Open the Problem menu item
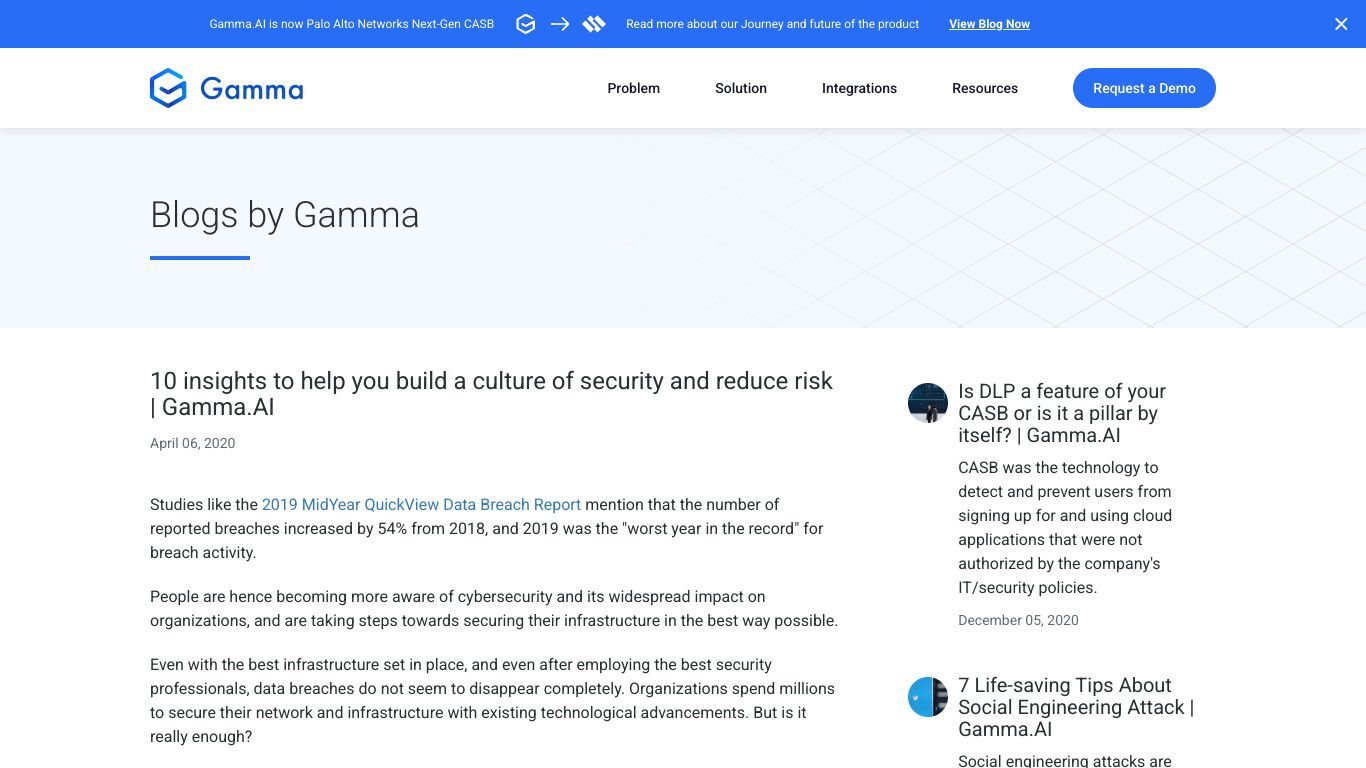Image resolution: width=1366 pixels, height=768 pixels. [x=633, y=88]
